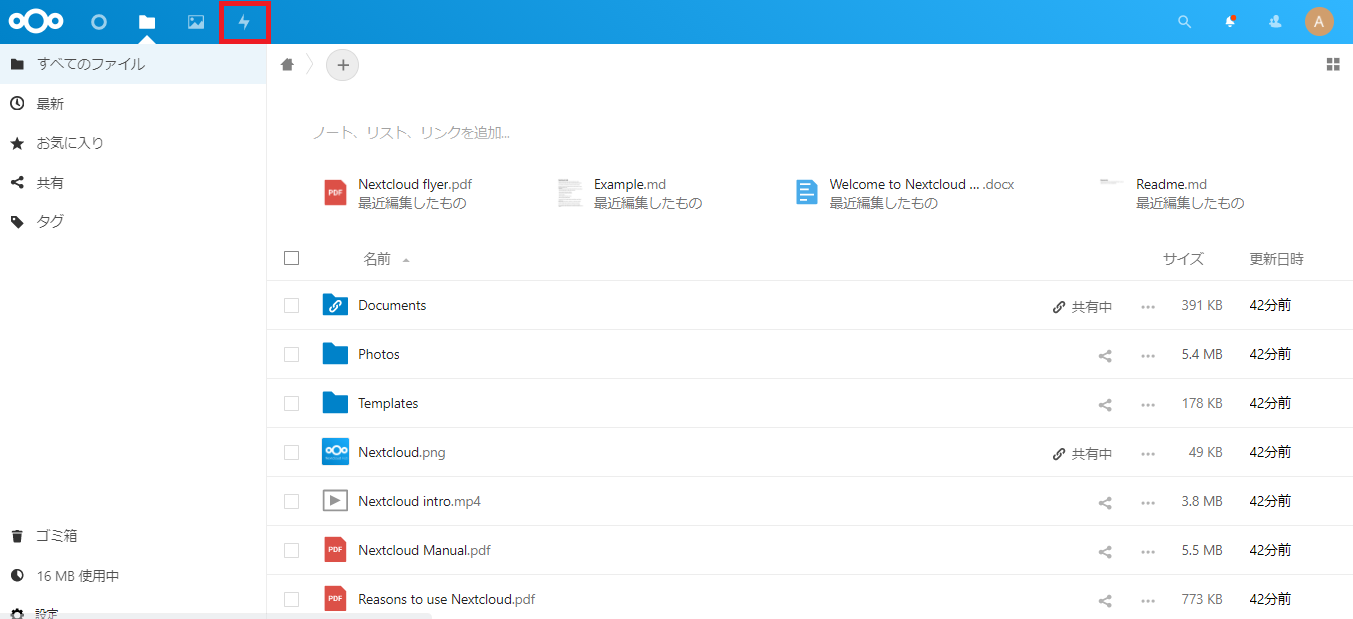The height and width of the screenshot is (619, 1353).
Task: Open the Nextcloud intro.mp4 file
Action: coord(420,501)
